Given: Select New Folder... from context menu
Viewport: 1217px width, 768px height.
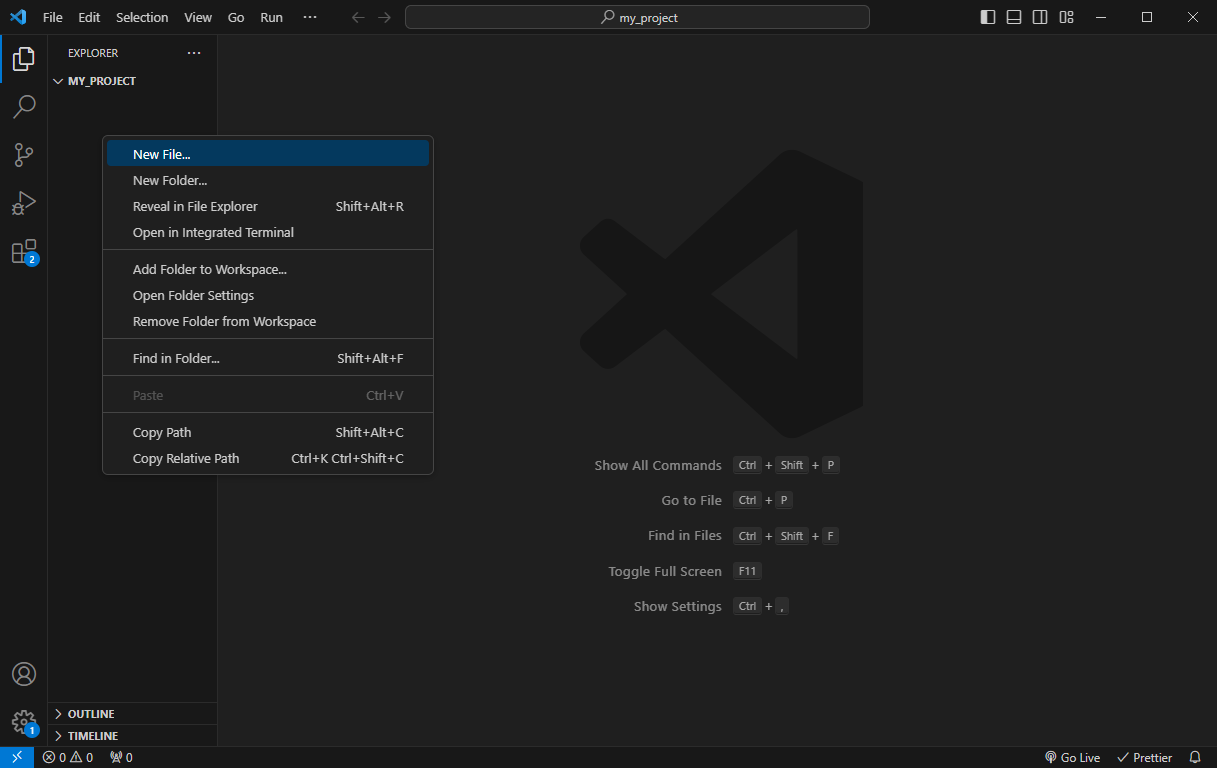Looking at the screenshot, I should pos(170,181).
